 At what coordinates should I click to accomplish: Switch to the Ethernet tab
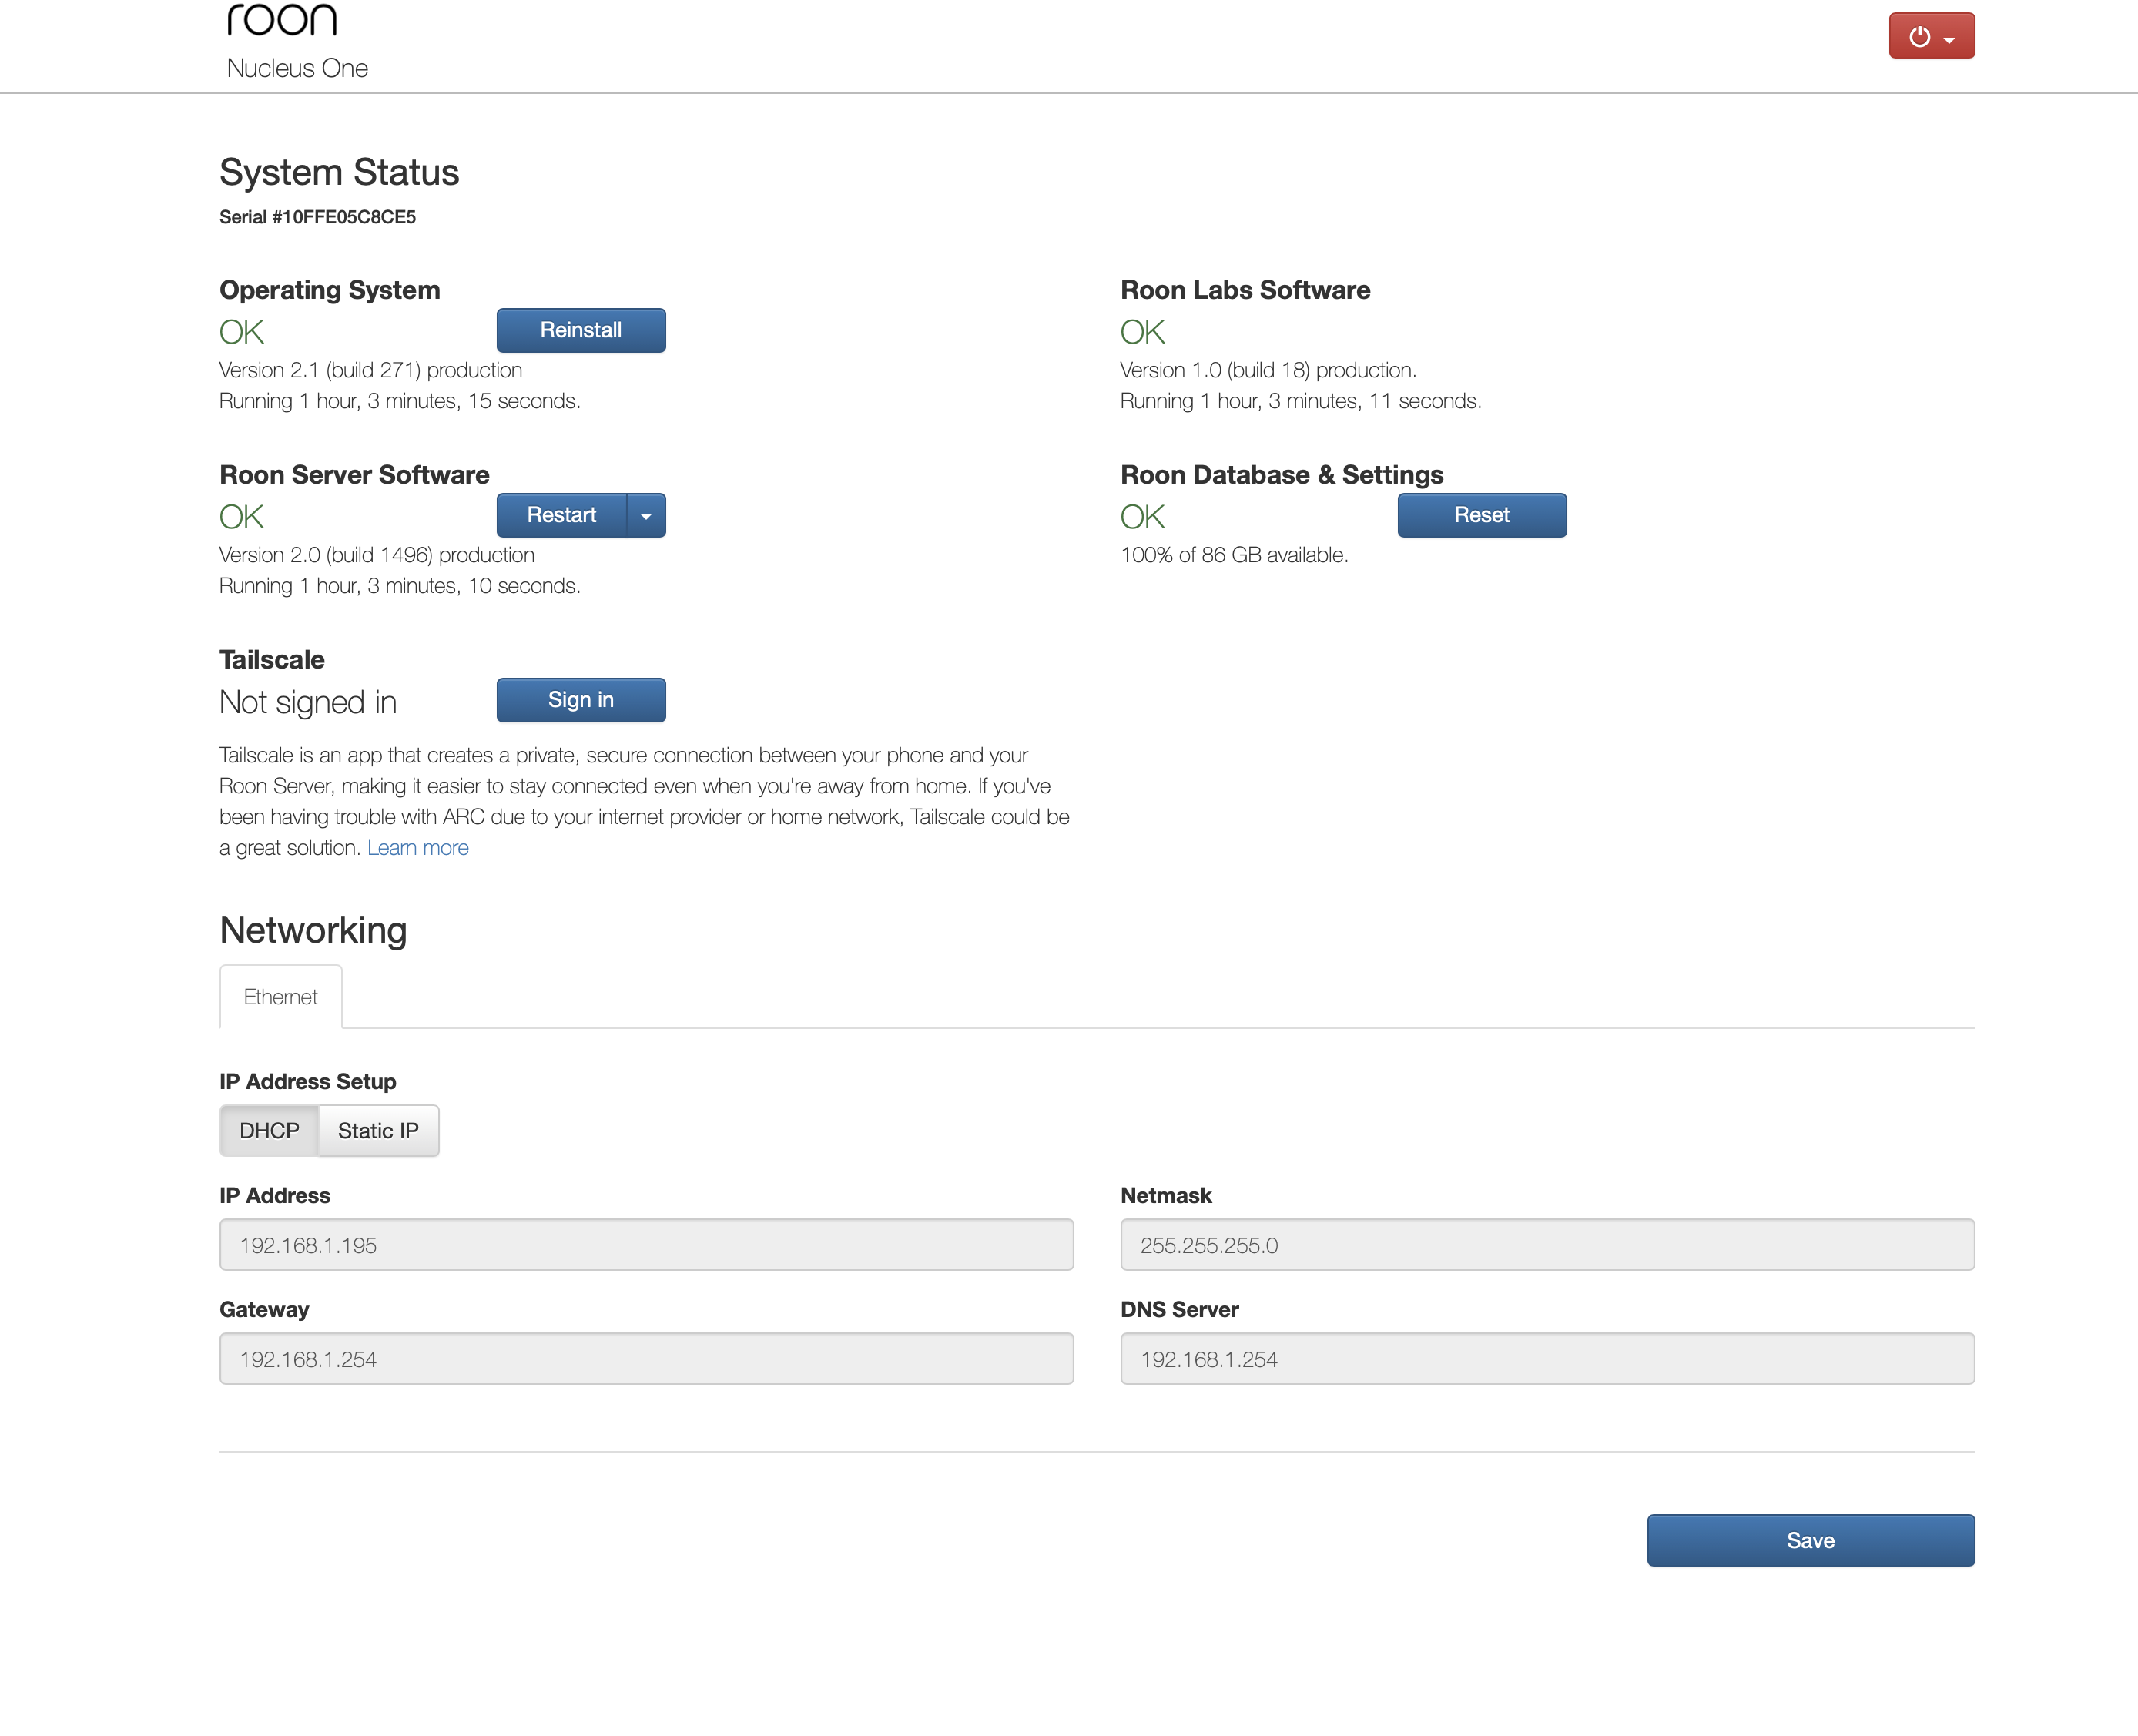click(280, 996)
